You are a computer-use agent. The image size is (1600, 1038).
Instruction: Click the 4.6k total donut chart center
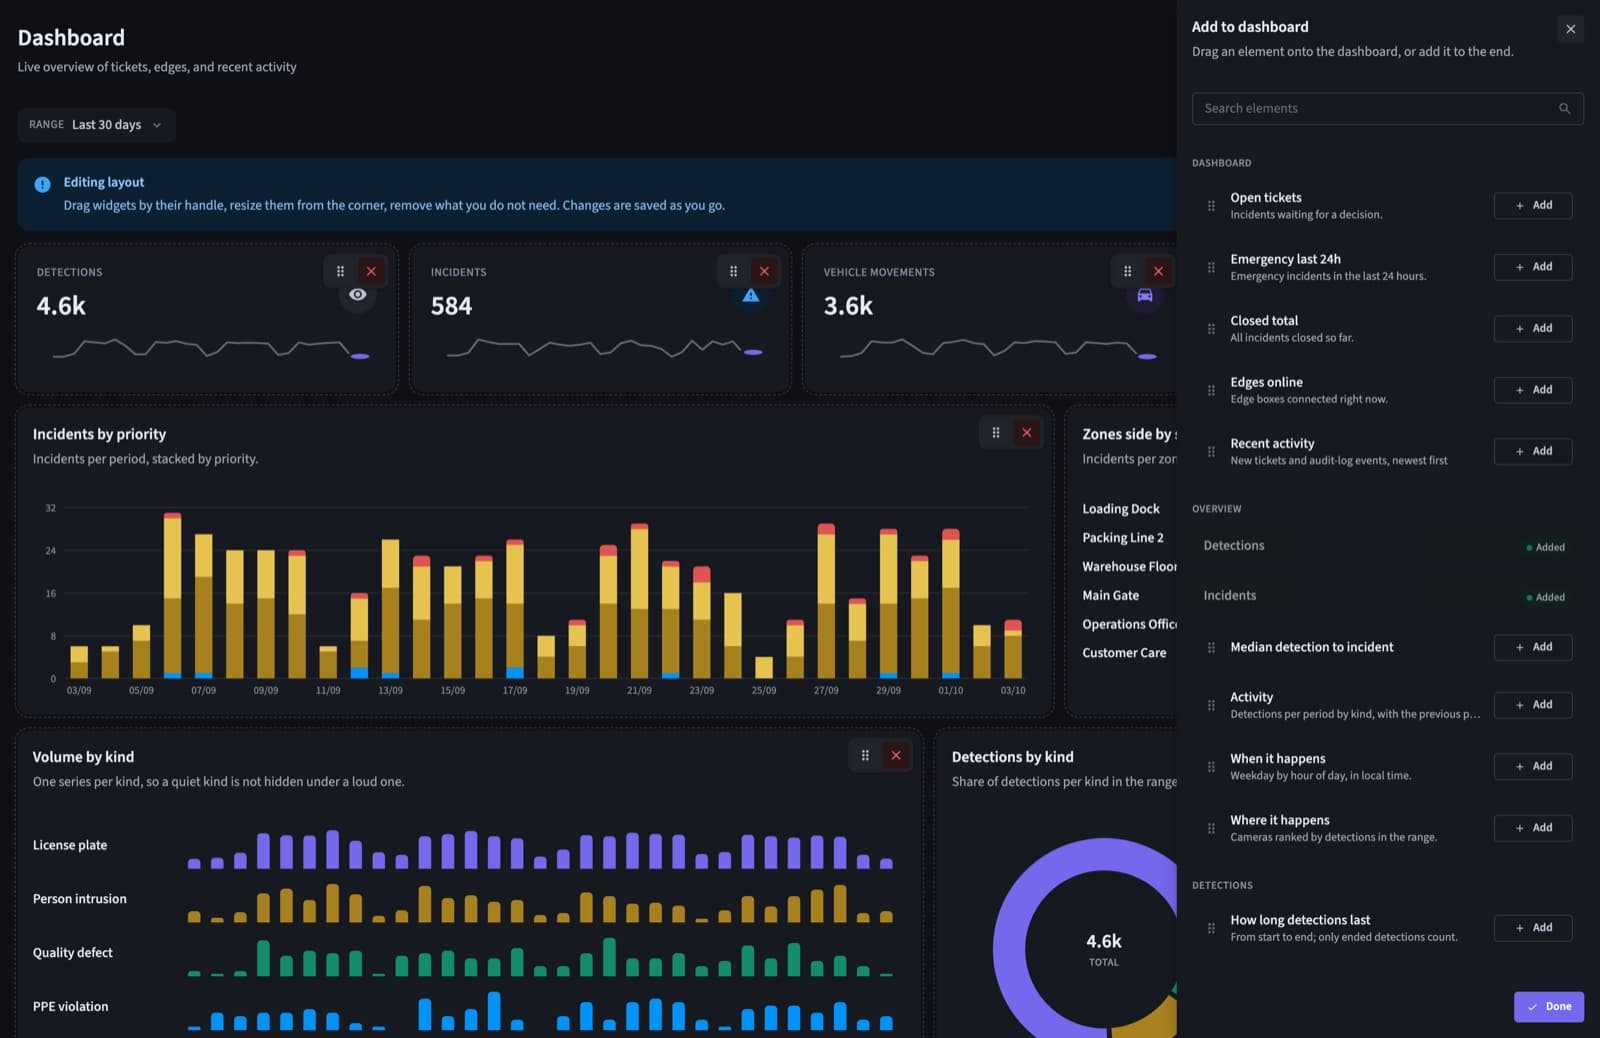click(x=1104, y=948)
